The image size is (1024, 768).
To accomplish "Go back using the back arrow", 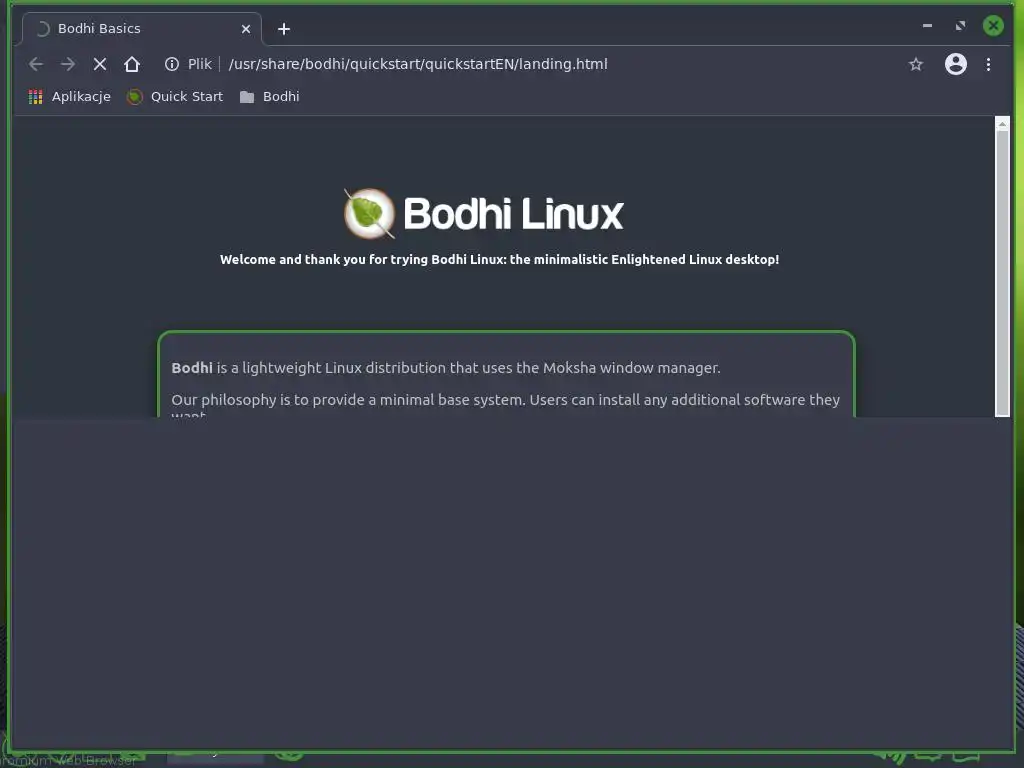I will [x=36, y=64].
